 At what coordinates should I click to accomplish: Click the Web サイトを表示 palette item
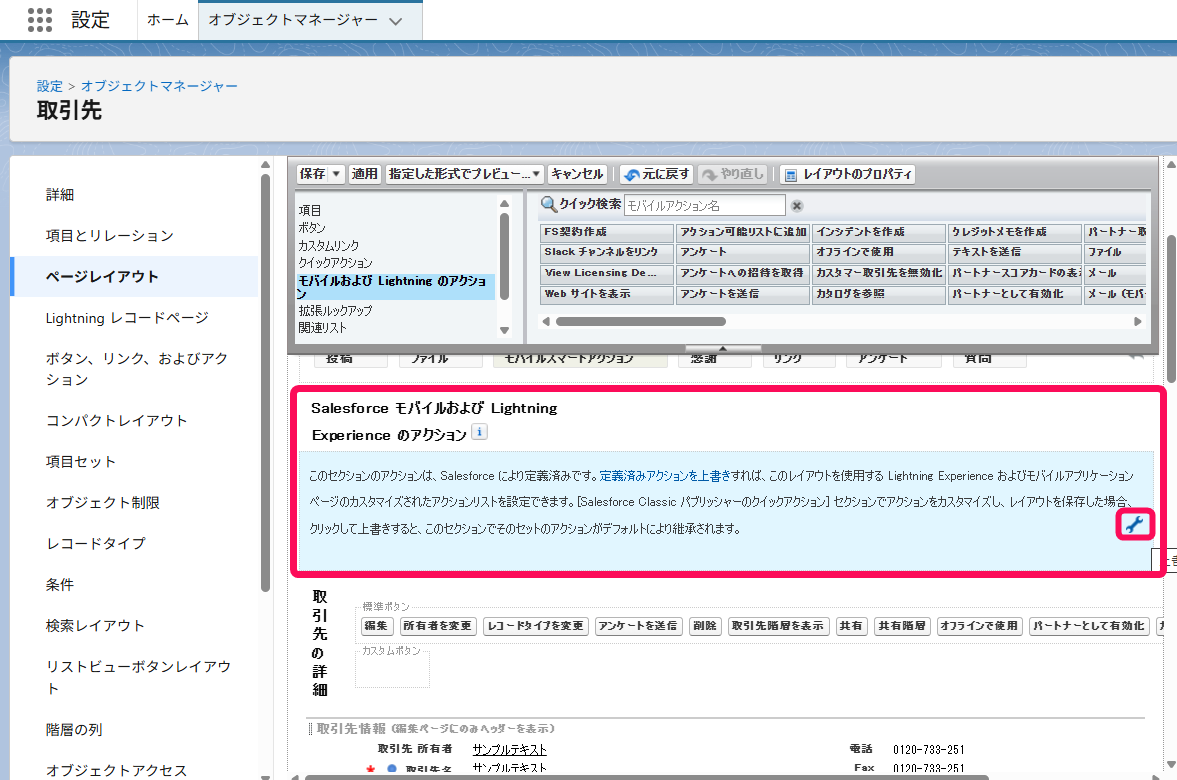point(607,294)
